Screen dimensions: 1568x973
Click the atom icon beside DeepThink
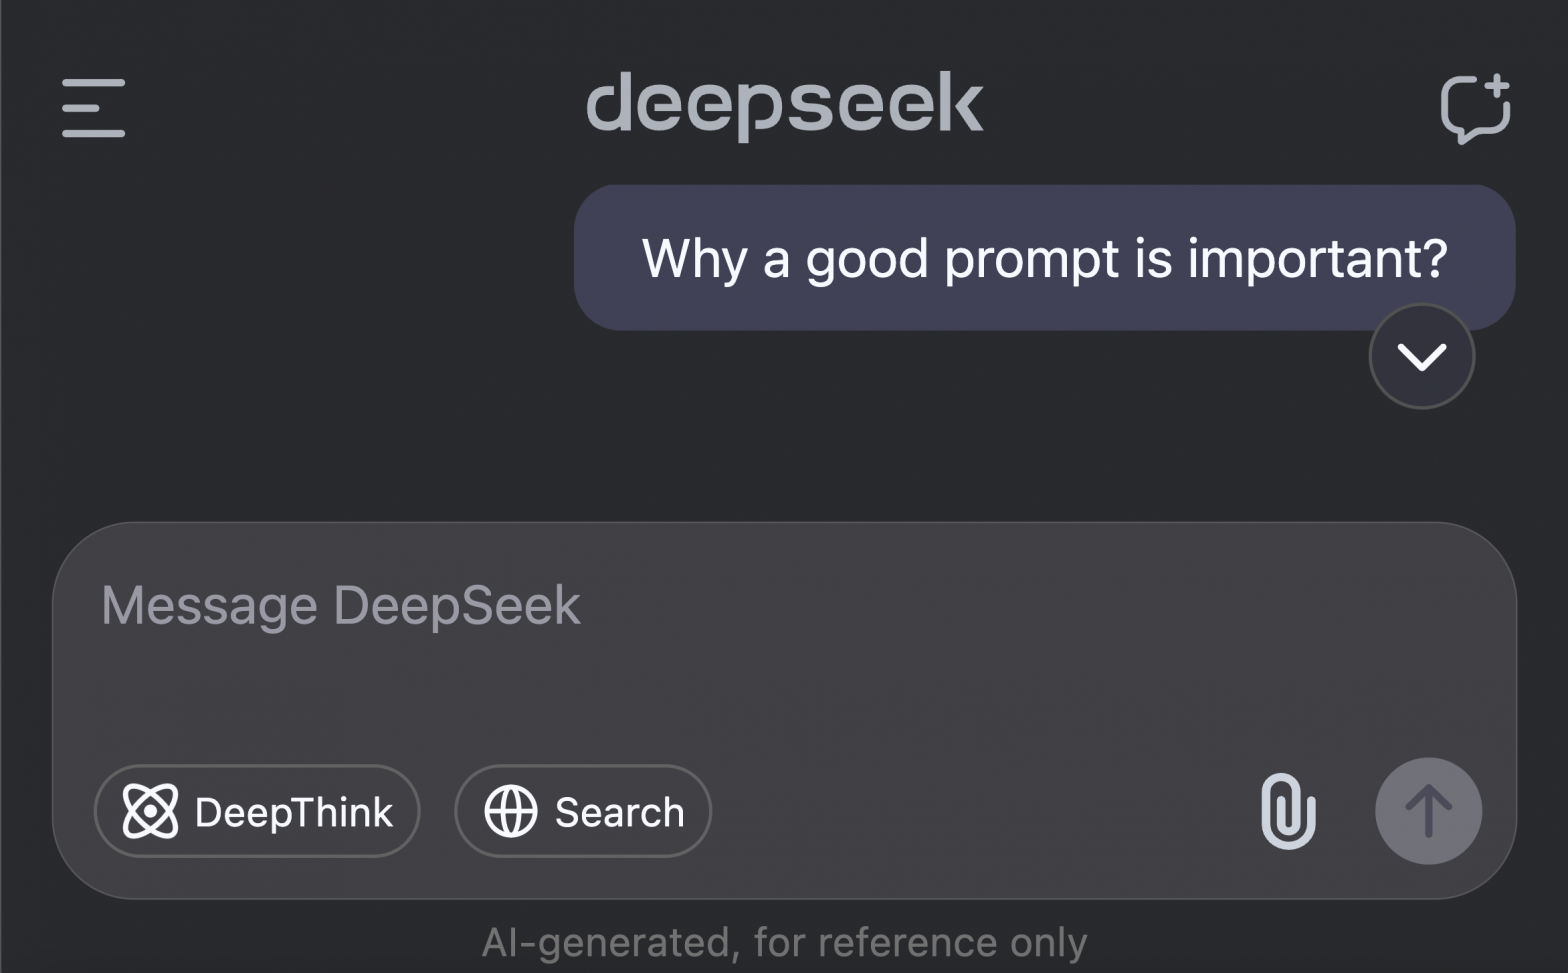150,811
